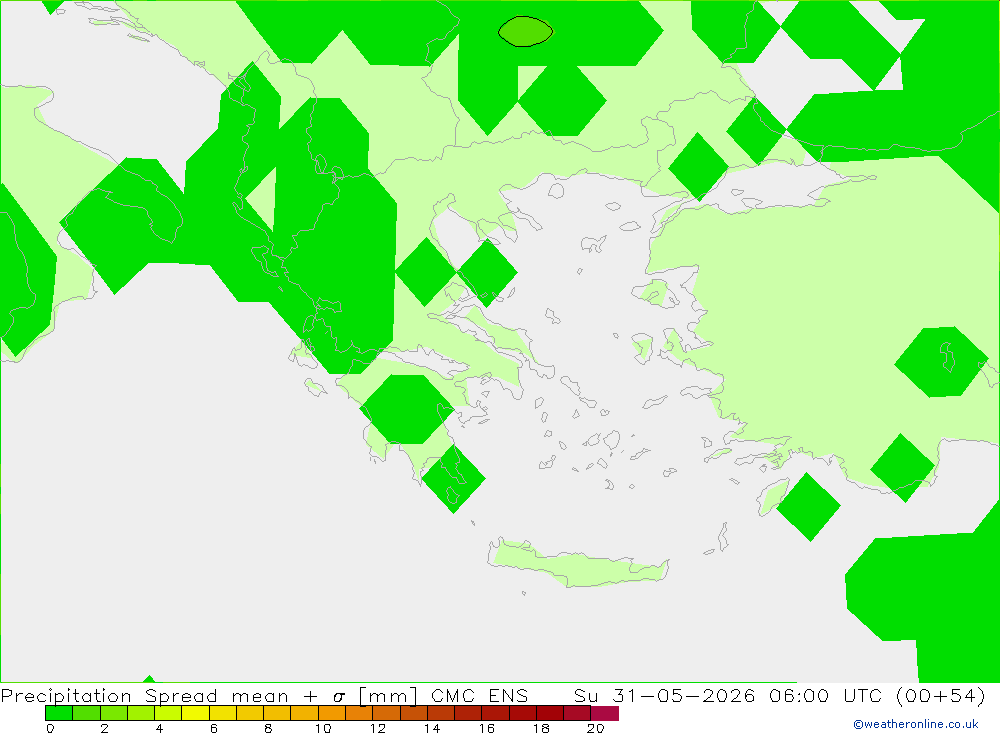Click the weatheronline.co.uk copyright link
1000x733 pixels.
click(916, 724)
